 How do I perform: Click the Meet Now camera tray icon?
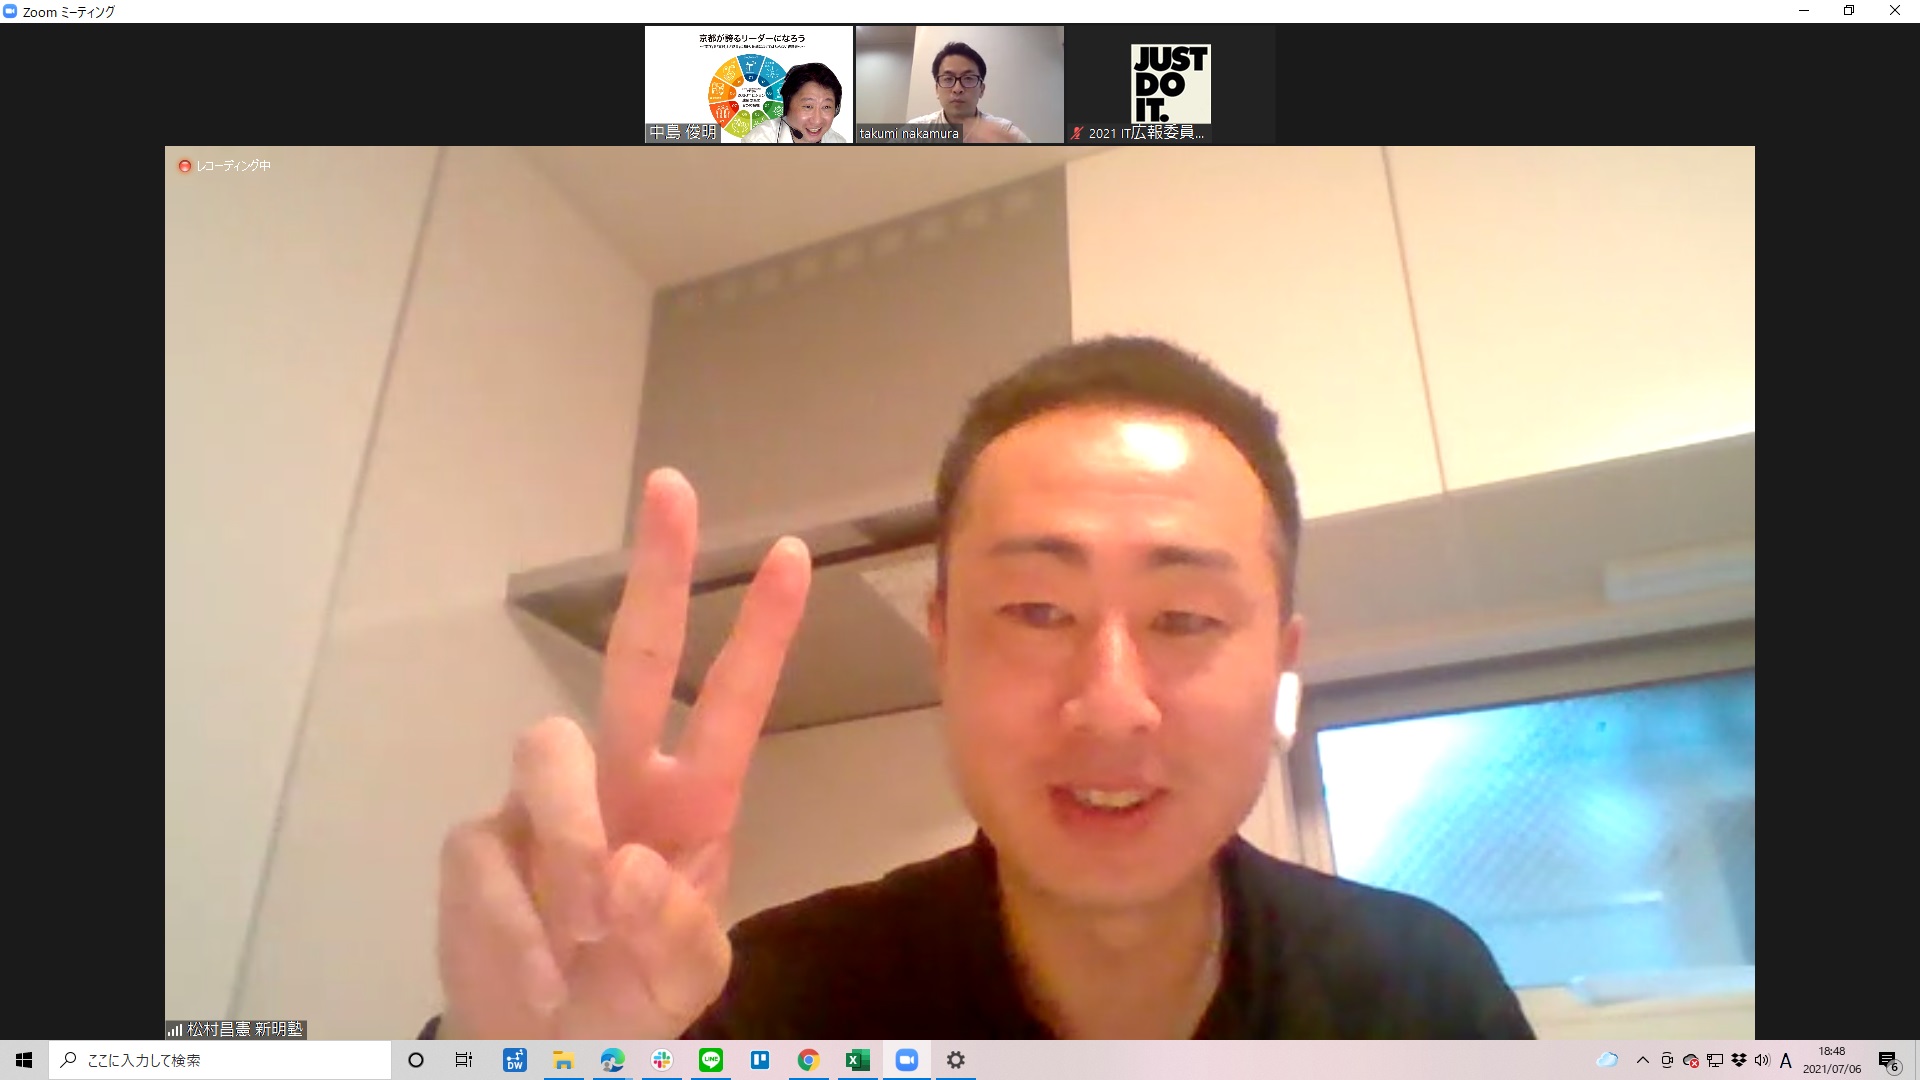click(1667, 1060)
